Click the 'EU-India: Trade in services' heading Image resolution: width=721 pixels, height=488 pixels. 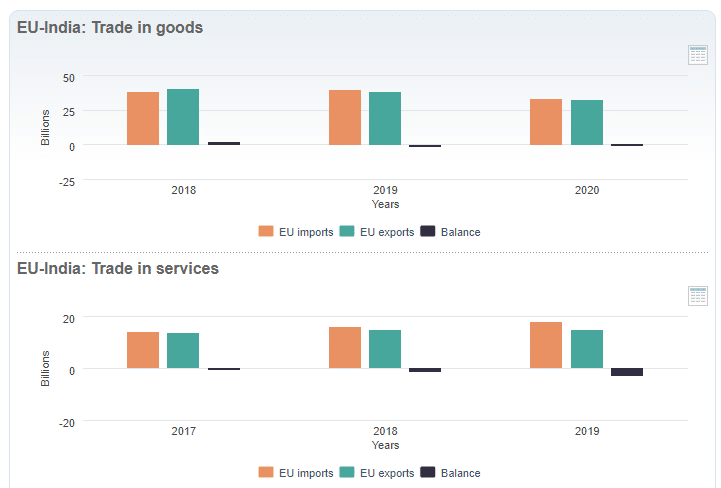tap(118, 268)
